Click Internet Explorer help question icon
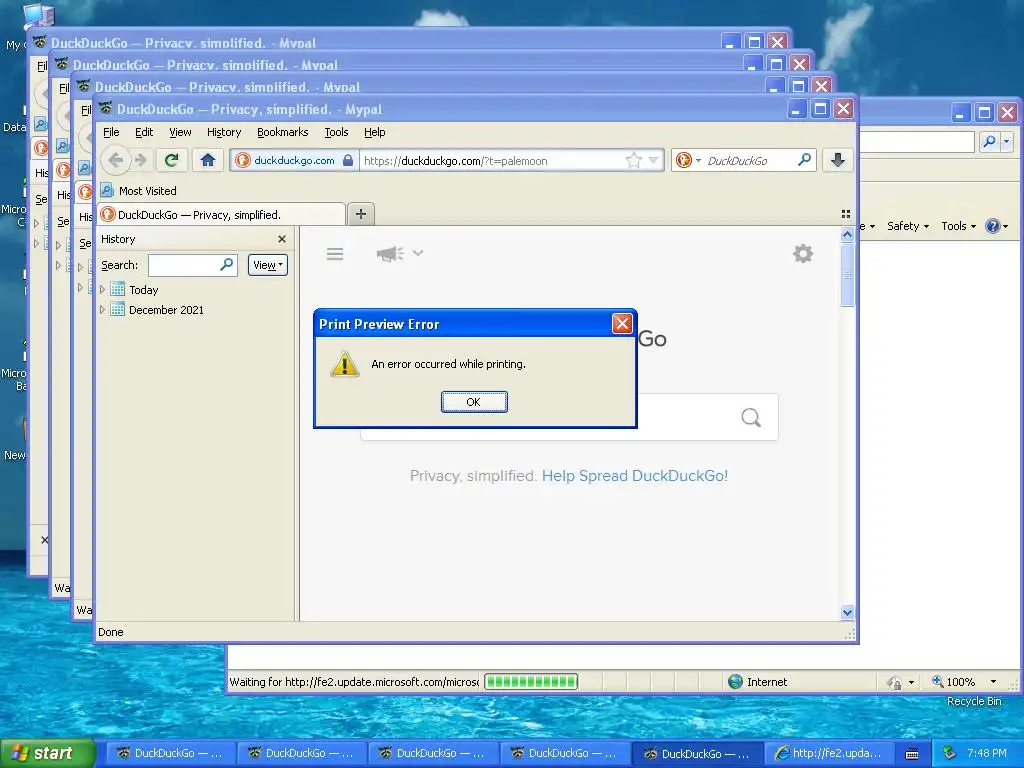This screenshot has height=768, width=1024. click(x=993, y=226)
